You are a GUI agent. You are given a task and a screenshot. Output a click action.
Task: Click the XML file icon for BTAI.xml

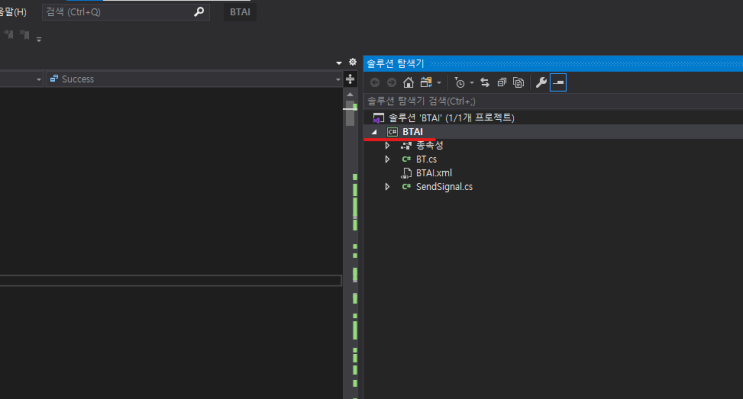tap(406, 173)
